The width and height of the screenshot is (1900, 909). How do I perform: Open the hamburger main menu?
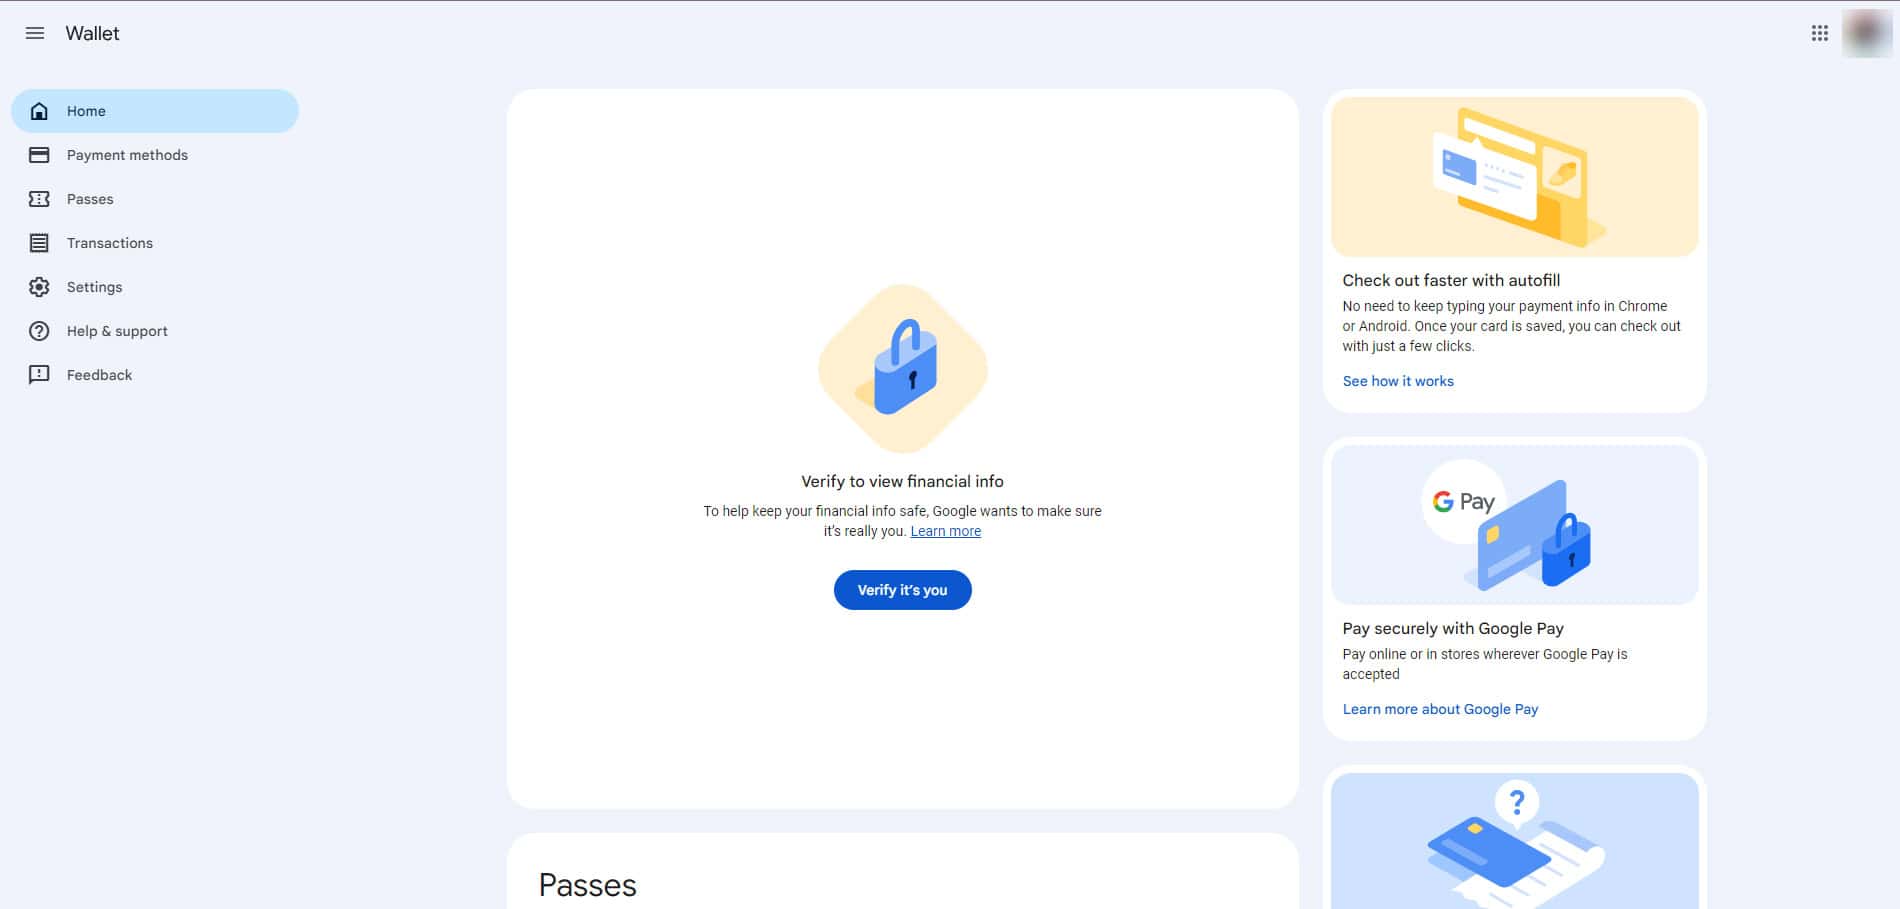tap(35, 33)
